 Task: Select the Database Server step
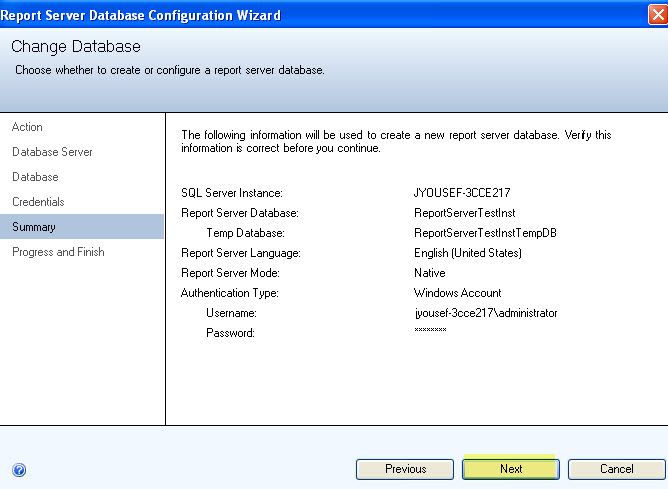coord(52,152)
